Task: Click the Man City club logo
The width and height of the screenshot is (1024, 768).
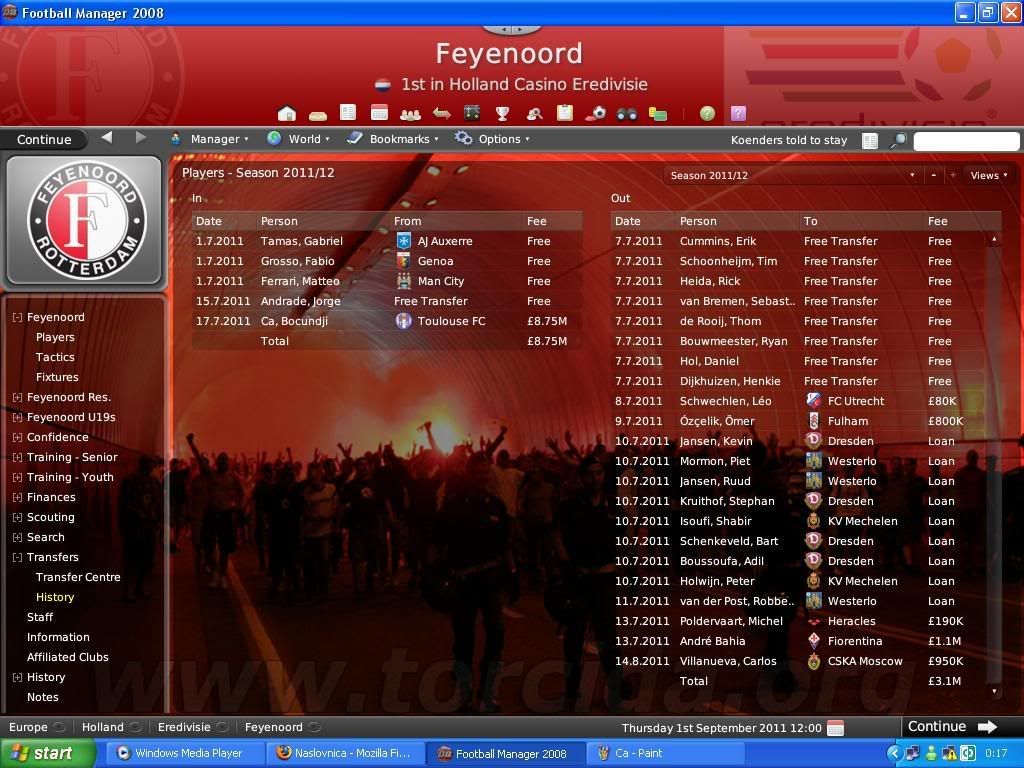Action: click(404, 281)
